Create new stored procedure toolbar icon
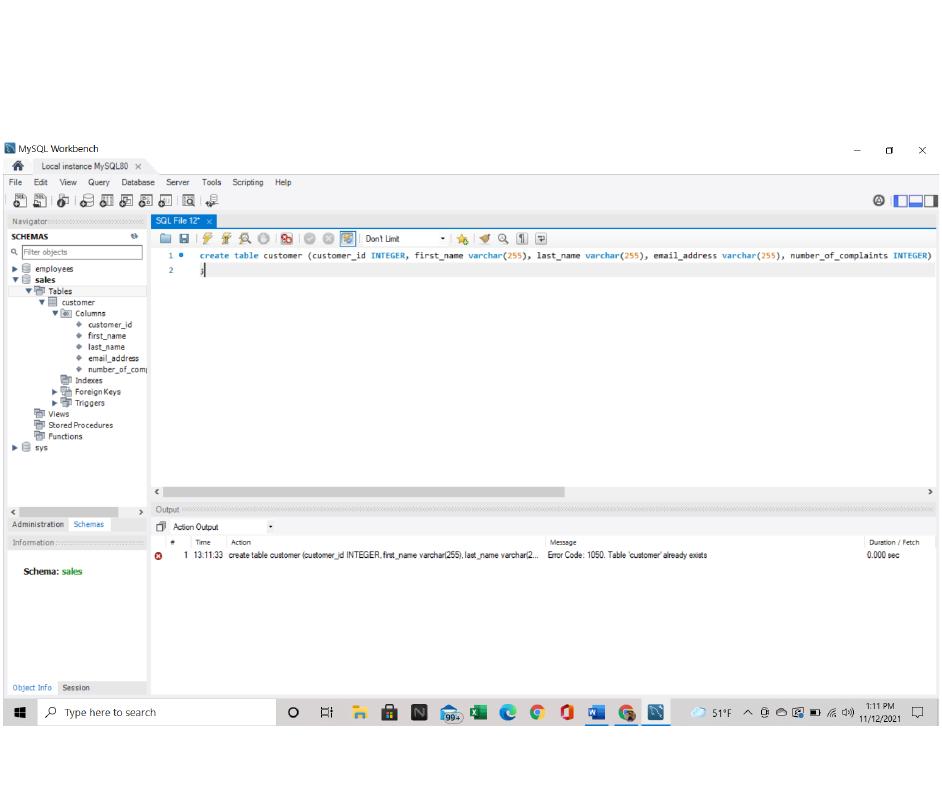This screenshot has width=942, height=800. [x=145, y=201]
